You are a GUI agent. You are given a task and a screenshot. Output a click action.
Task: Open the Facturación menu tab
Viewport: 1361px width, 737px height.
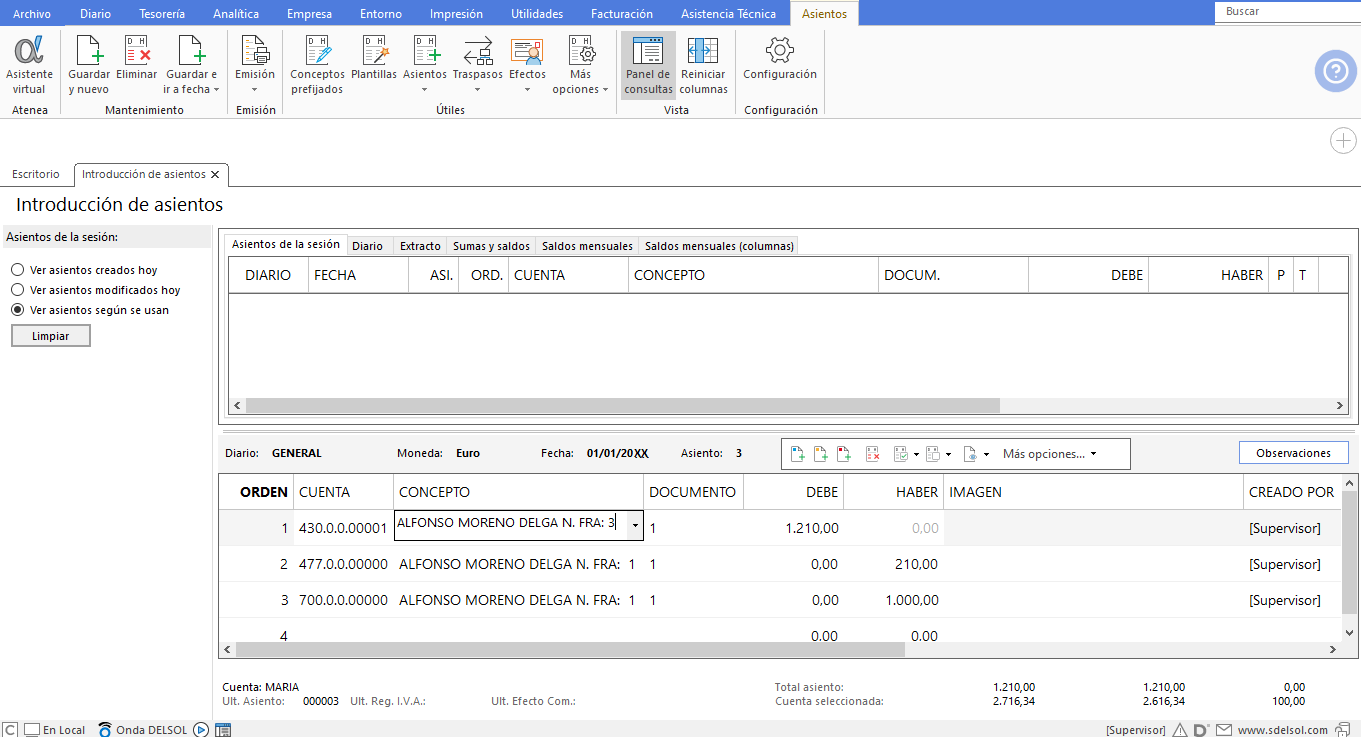(x=622, y=14)
